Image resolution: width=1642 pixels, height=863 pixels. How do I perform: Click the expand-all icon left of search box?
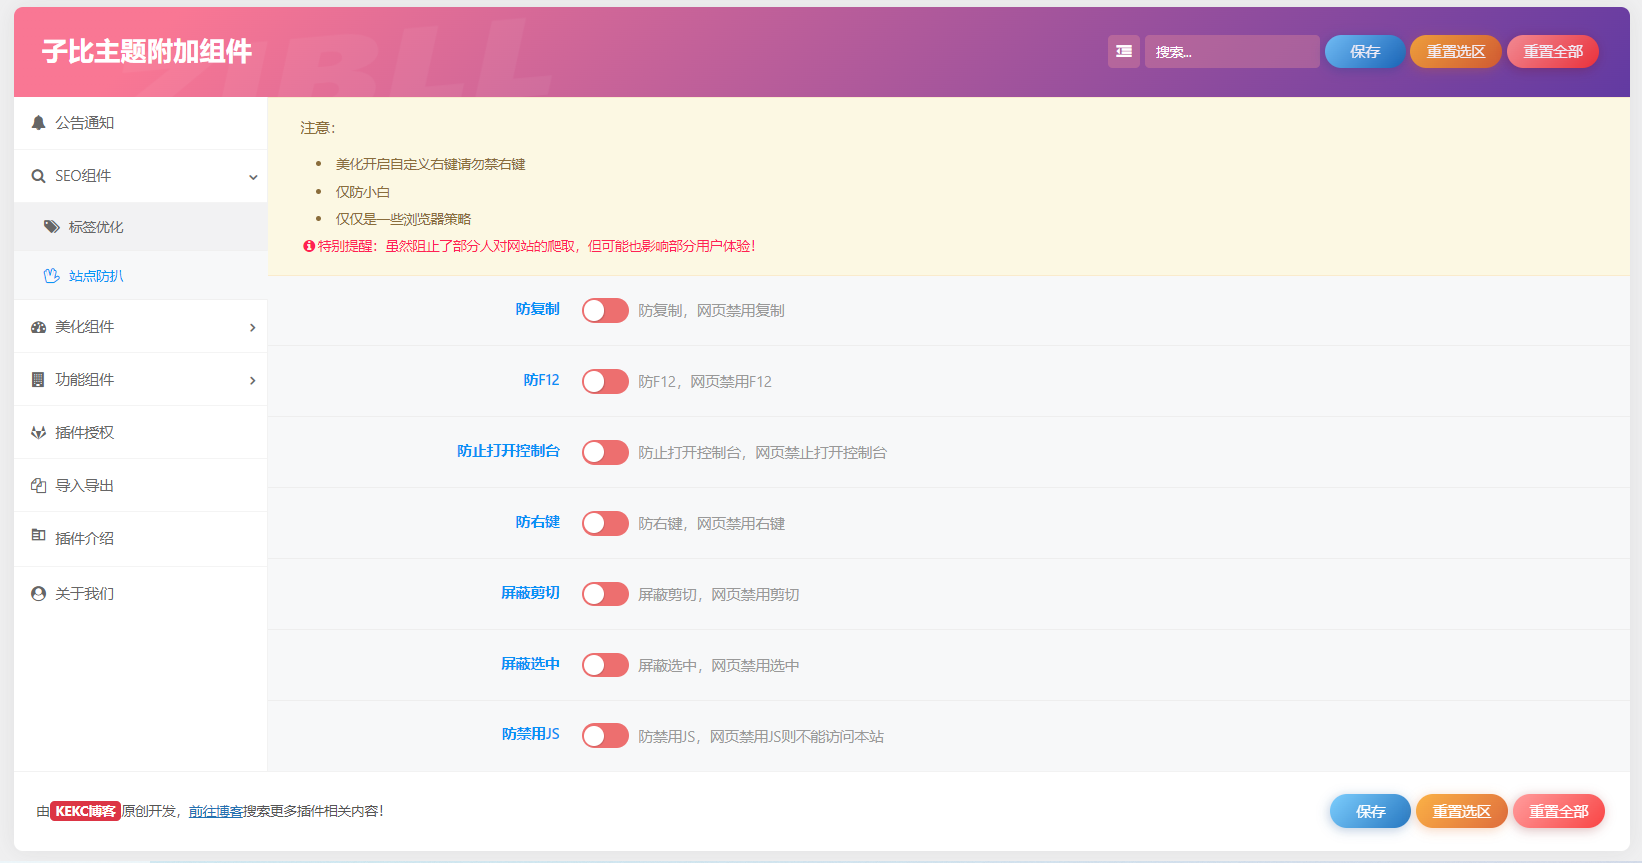pos(1123,52)
